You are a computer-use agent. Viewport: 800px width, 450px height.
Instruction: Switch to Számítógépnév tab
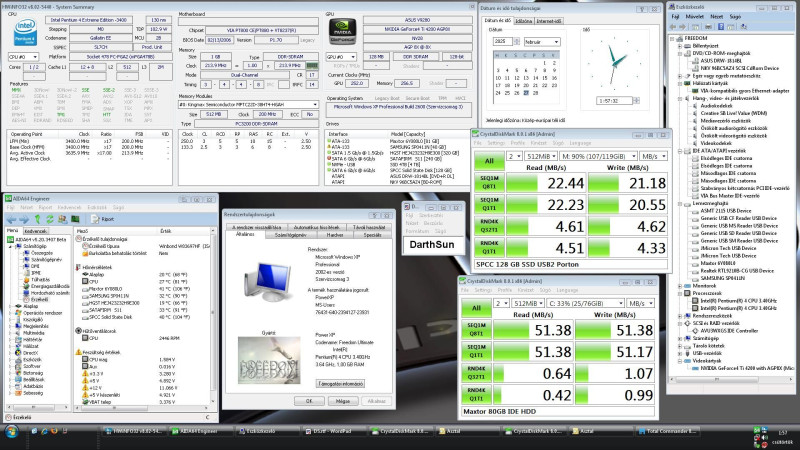point(291,235)
